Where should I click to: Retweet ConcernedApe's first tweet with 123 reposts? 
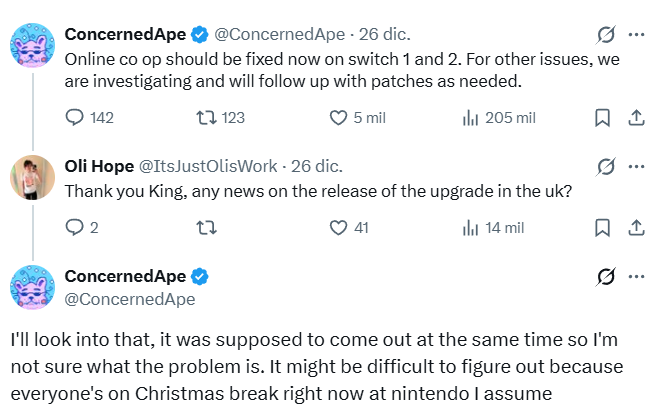pos(206,118)
